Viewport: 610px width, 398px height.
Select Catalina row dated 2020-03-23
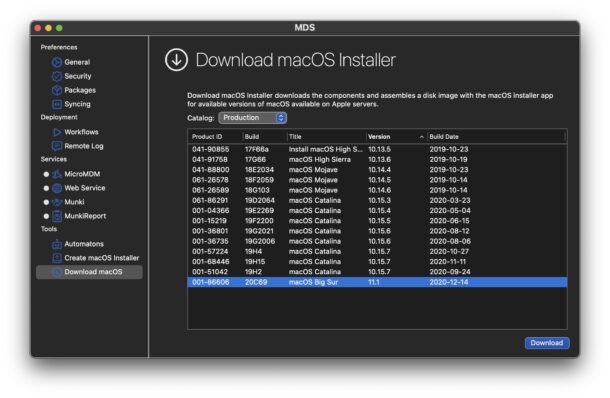coord(377,200)
